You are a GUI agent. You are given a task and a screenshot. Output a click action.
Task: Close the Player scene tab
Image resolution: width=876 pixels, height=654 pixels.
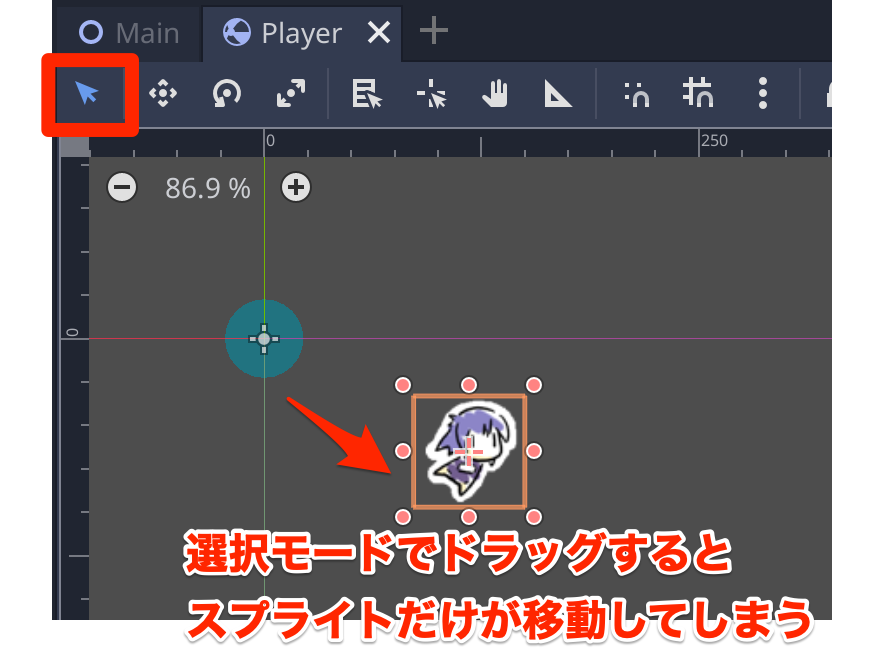click(379, 32)
